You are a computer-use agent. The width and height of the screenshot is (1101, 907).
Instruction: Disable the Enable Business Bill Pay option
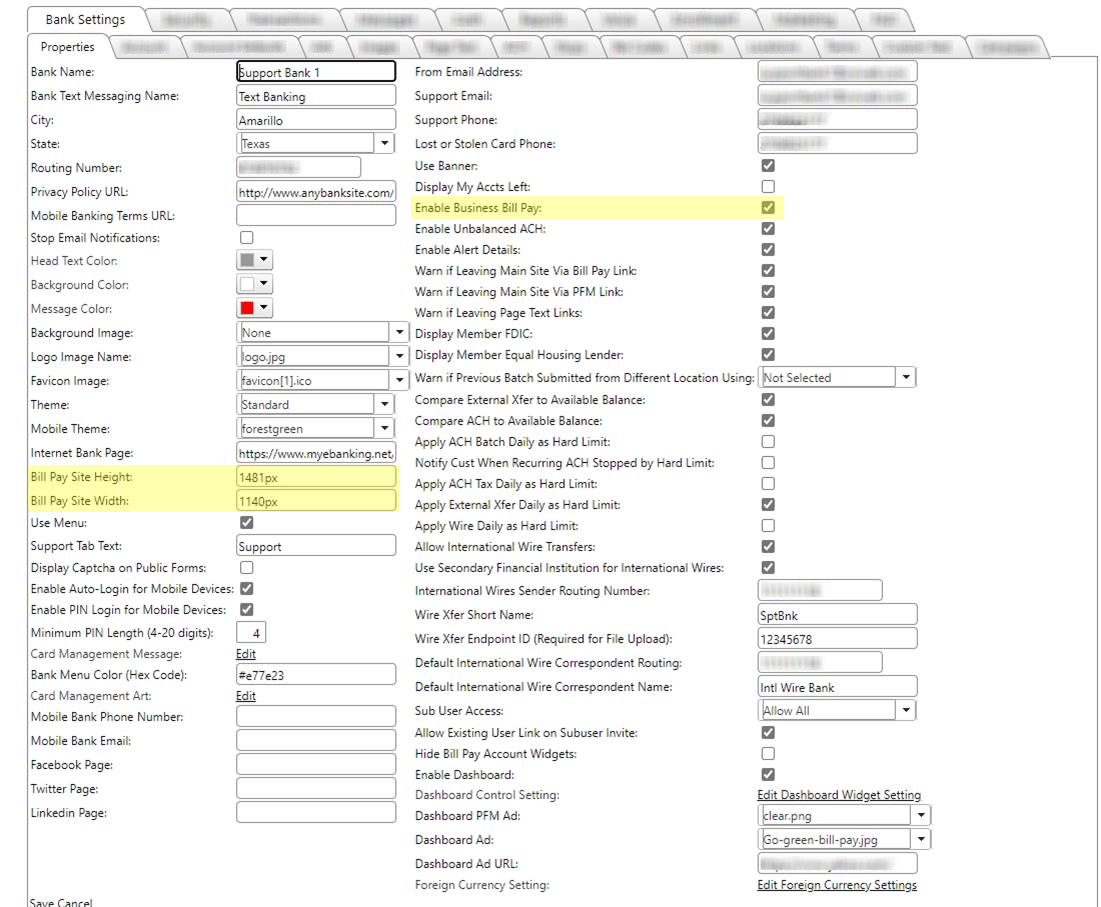point(768,208)
